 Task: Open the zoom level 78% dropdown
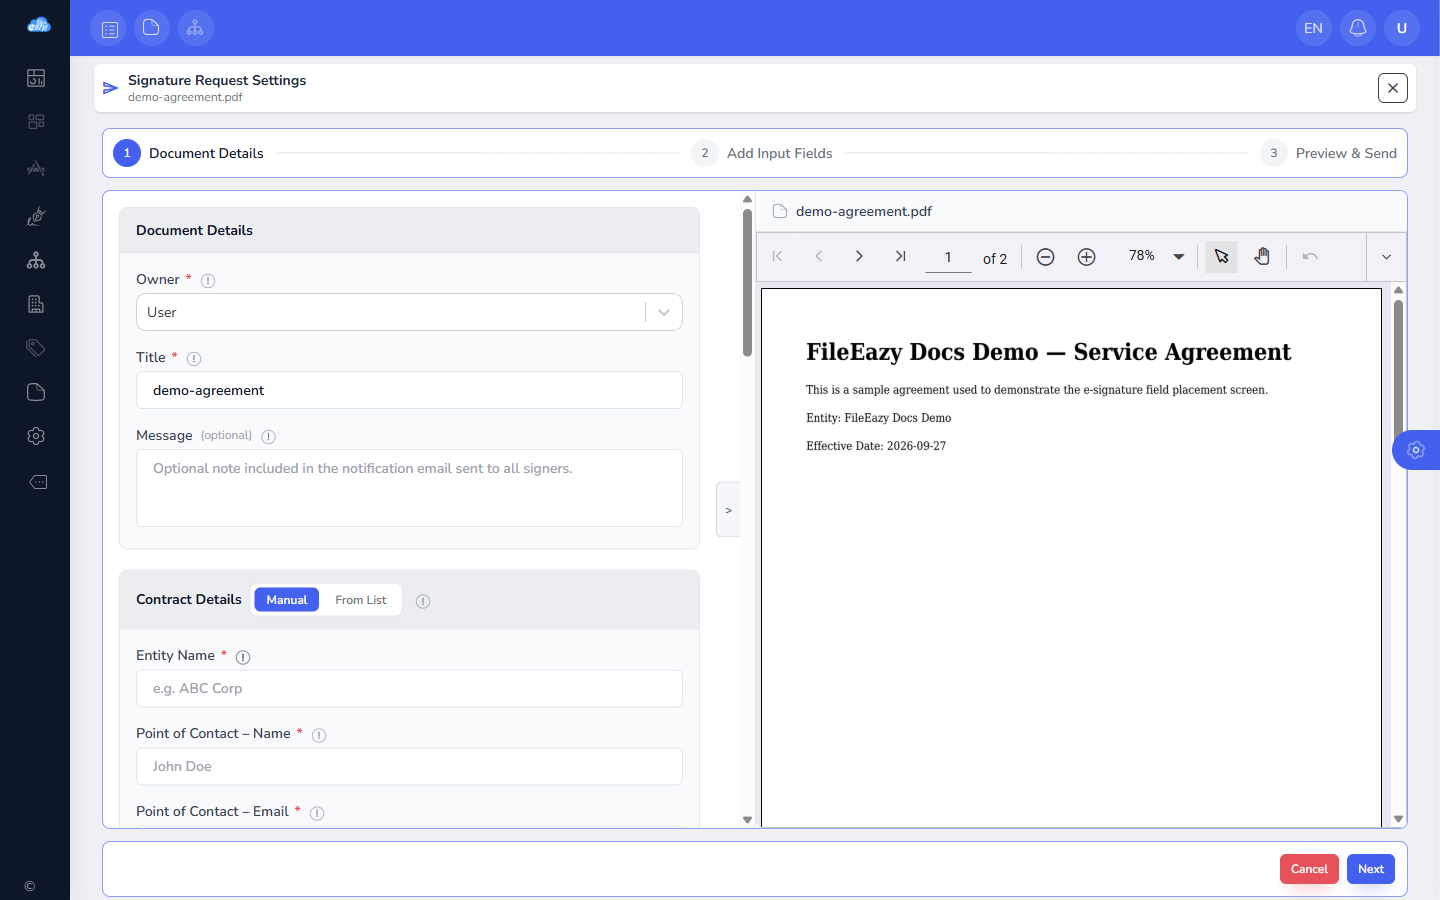(1156, 256)
